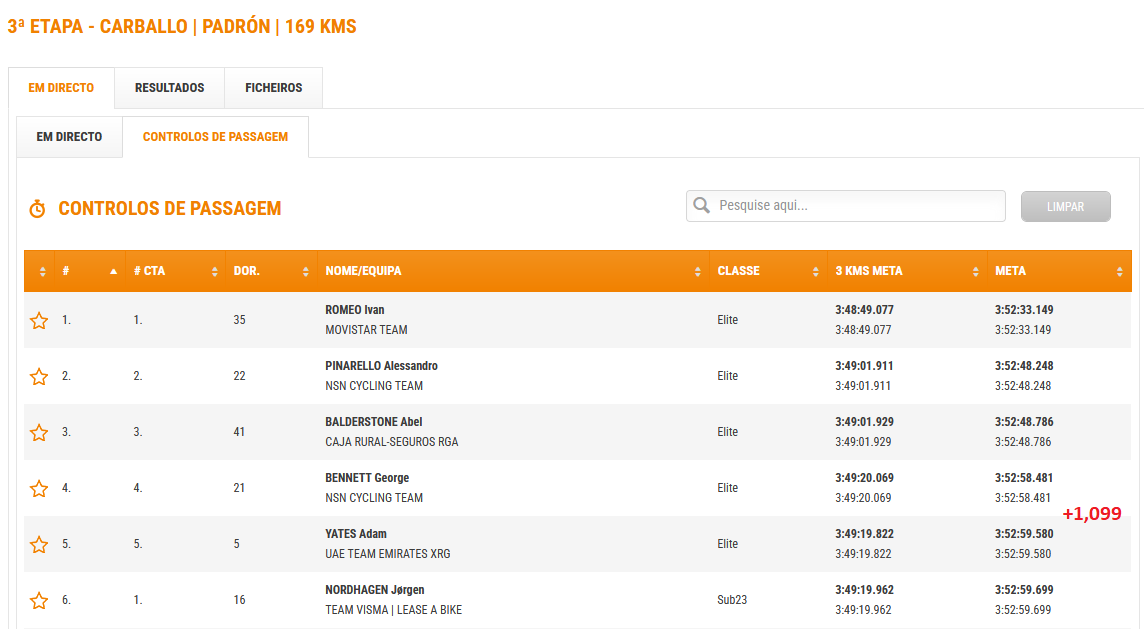Screen dimensions: 1148x630
Task: Sort riders by DOR. bib number column
Action: (270, 271)
